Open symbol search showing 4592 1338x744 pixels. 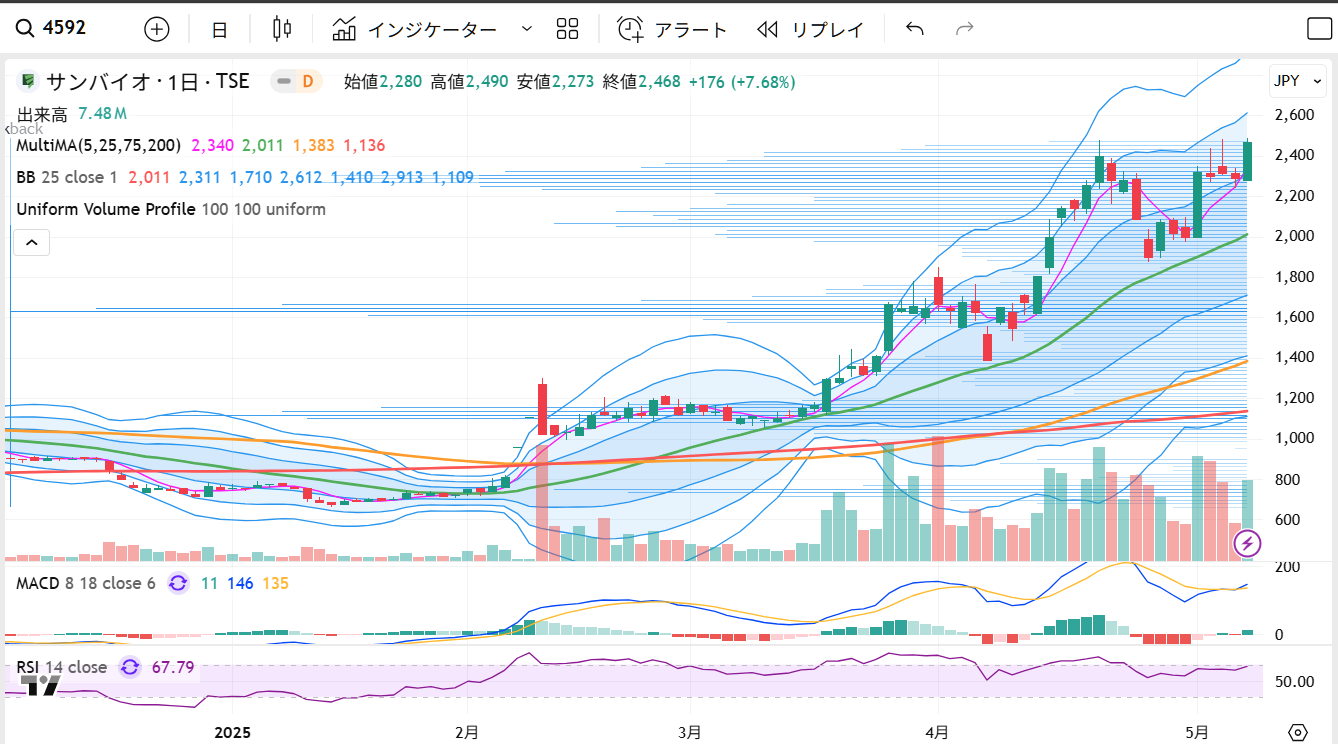[52, 28]
